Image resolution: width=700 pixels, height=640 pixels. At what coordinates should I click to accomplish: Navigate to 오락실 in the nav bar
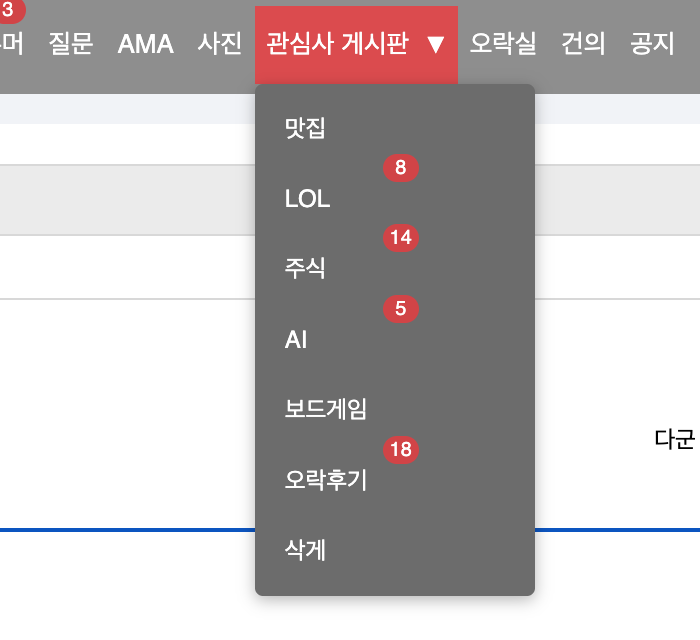coord(503,45)
